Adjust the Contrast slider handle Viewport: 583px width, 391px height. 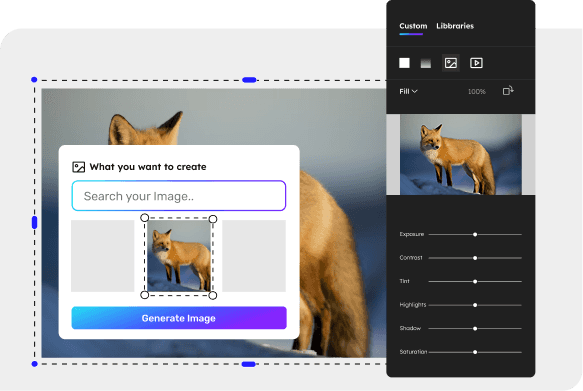475,258
